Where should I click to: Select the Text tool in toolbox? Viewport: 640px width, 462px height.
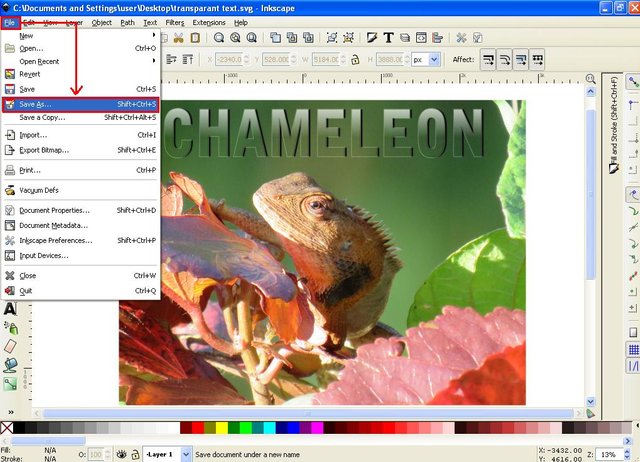[10, 309]
